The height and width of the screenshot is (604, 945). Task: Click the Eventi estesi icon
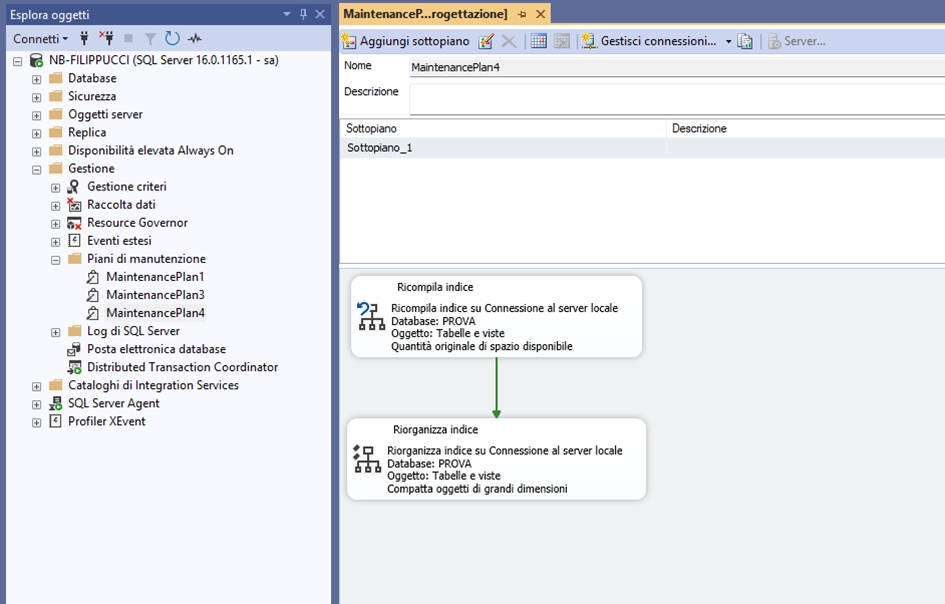[74, 241]
